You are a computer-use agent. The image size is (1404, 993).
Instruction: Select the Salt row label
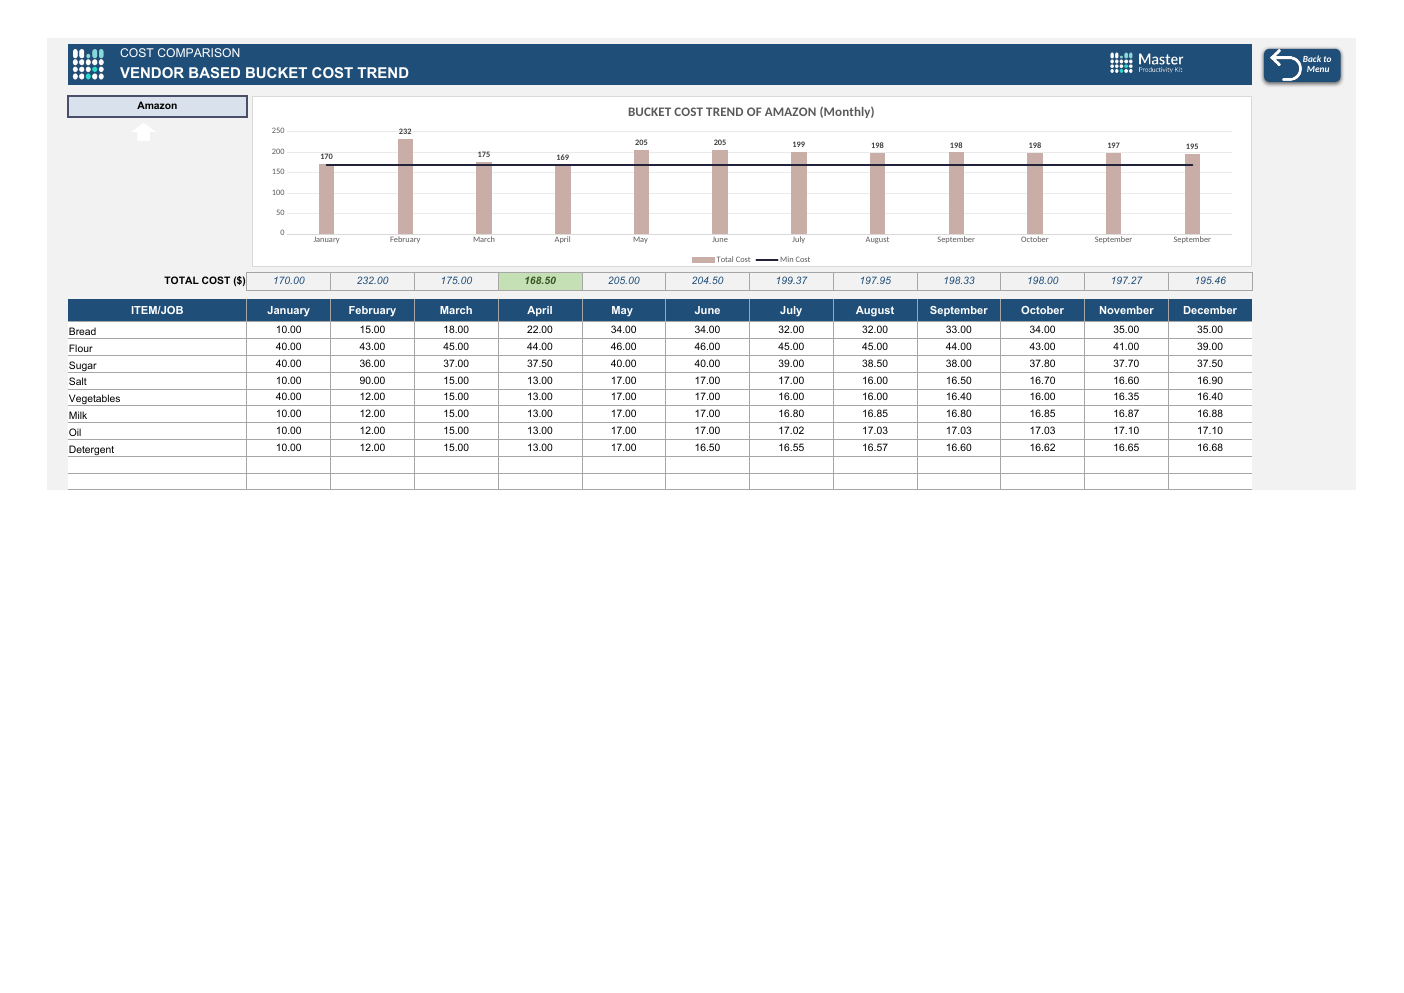pyautogui.click(x=77, y=382)
